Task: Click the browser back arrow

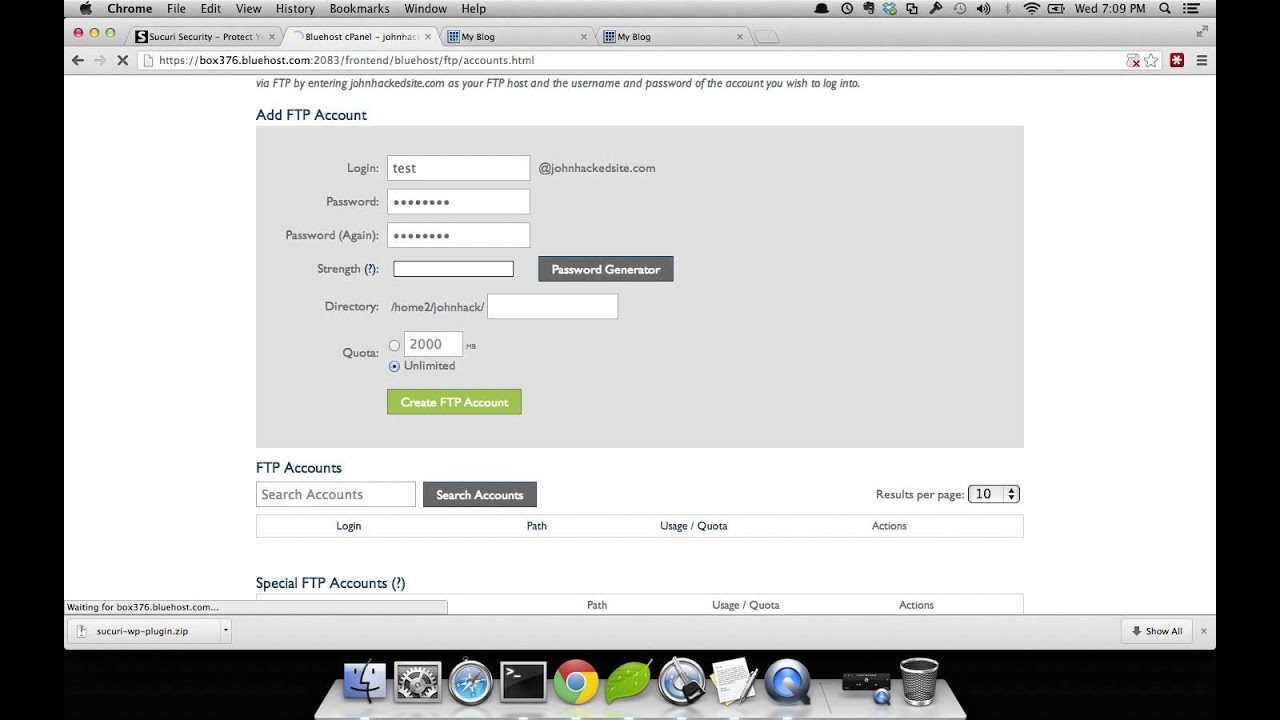Action: [x=78, y=60]
